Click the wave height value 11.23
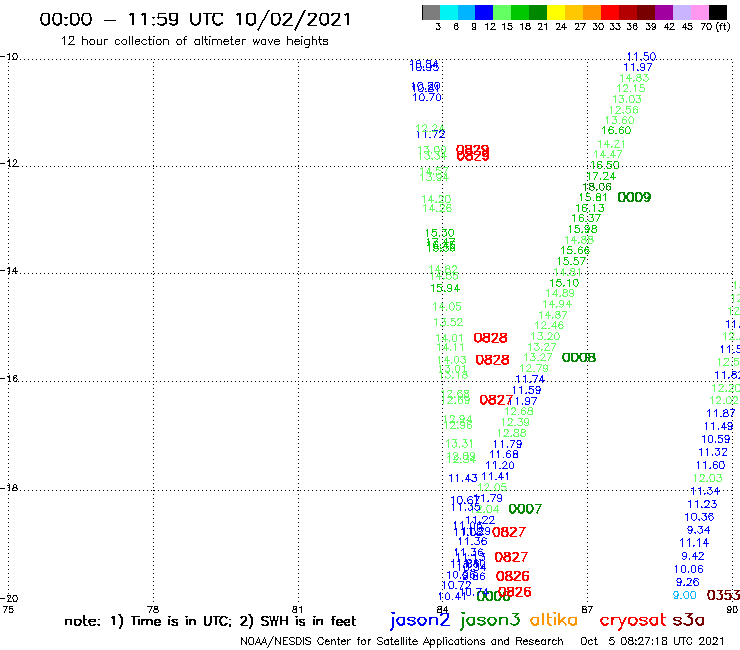This screenshot has width=740, height=650. 702,504
